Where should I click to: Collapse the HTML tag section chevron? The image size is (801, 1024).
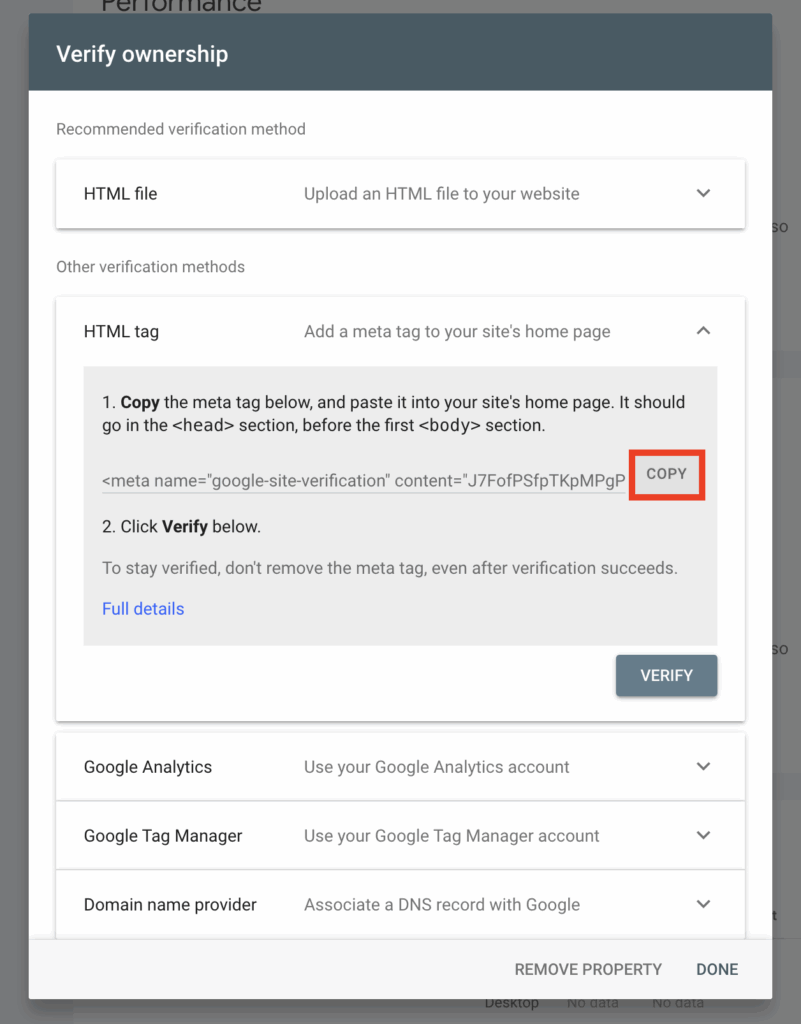tap(703, 330)
